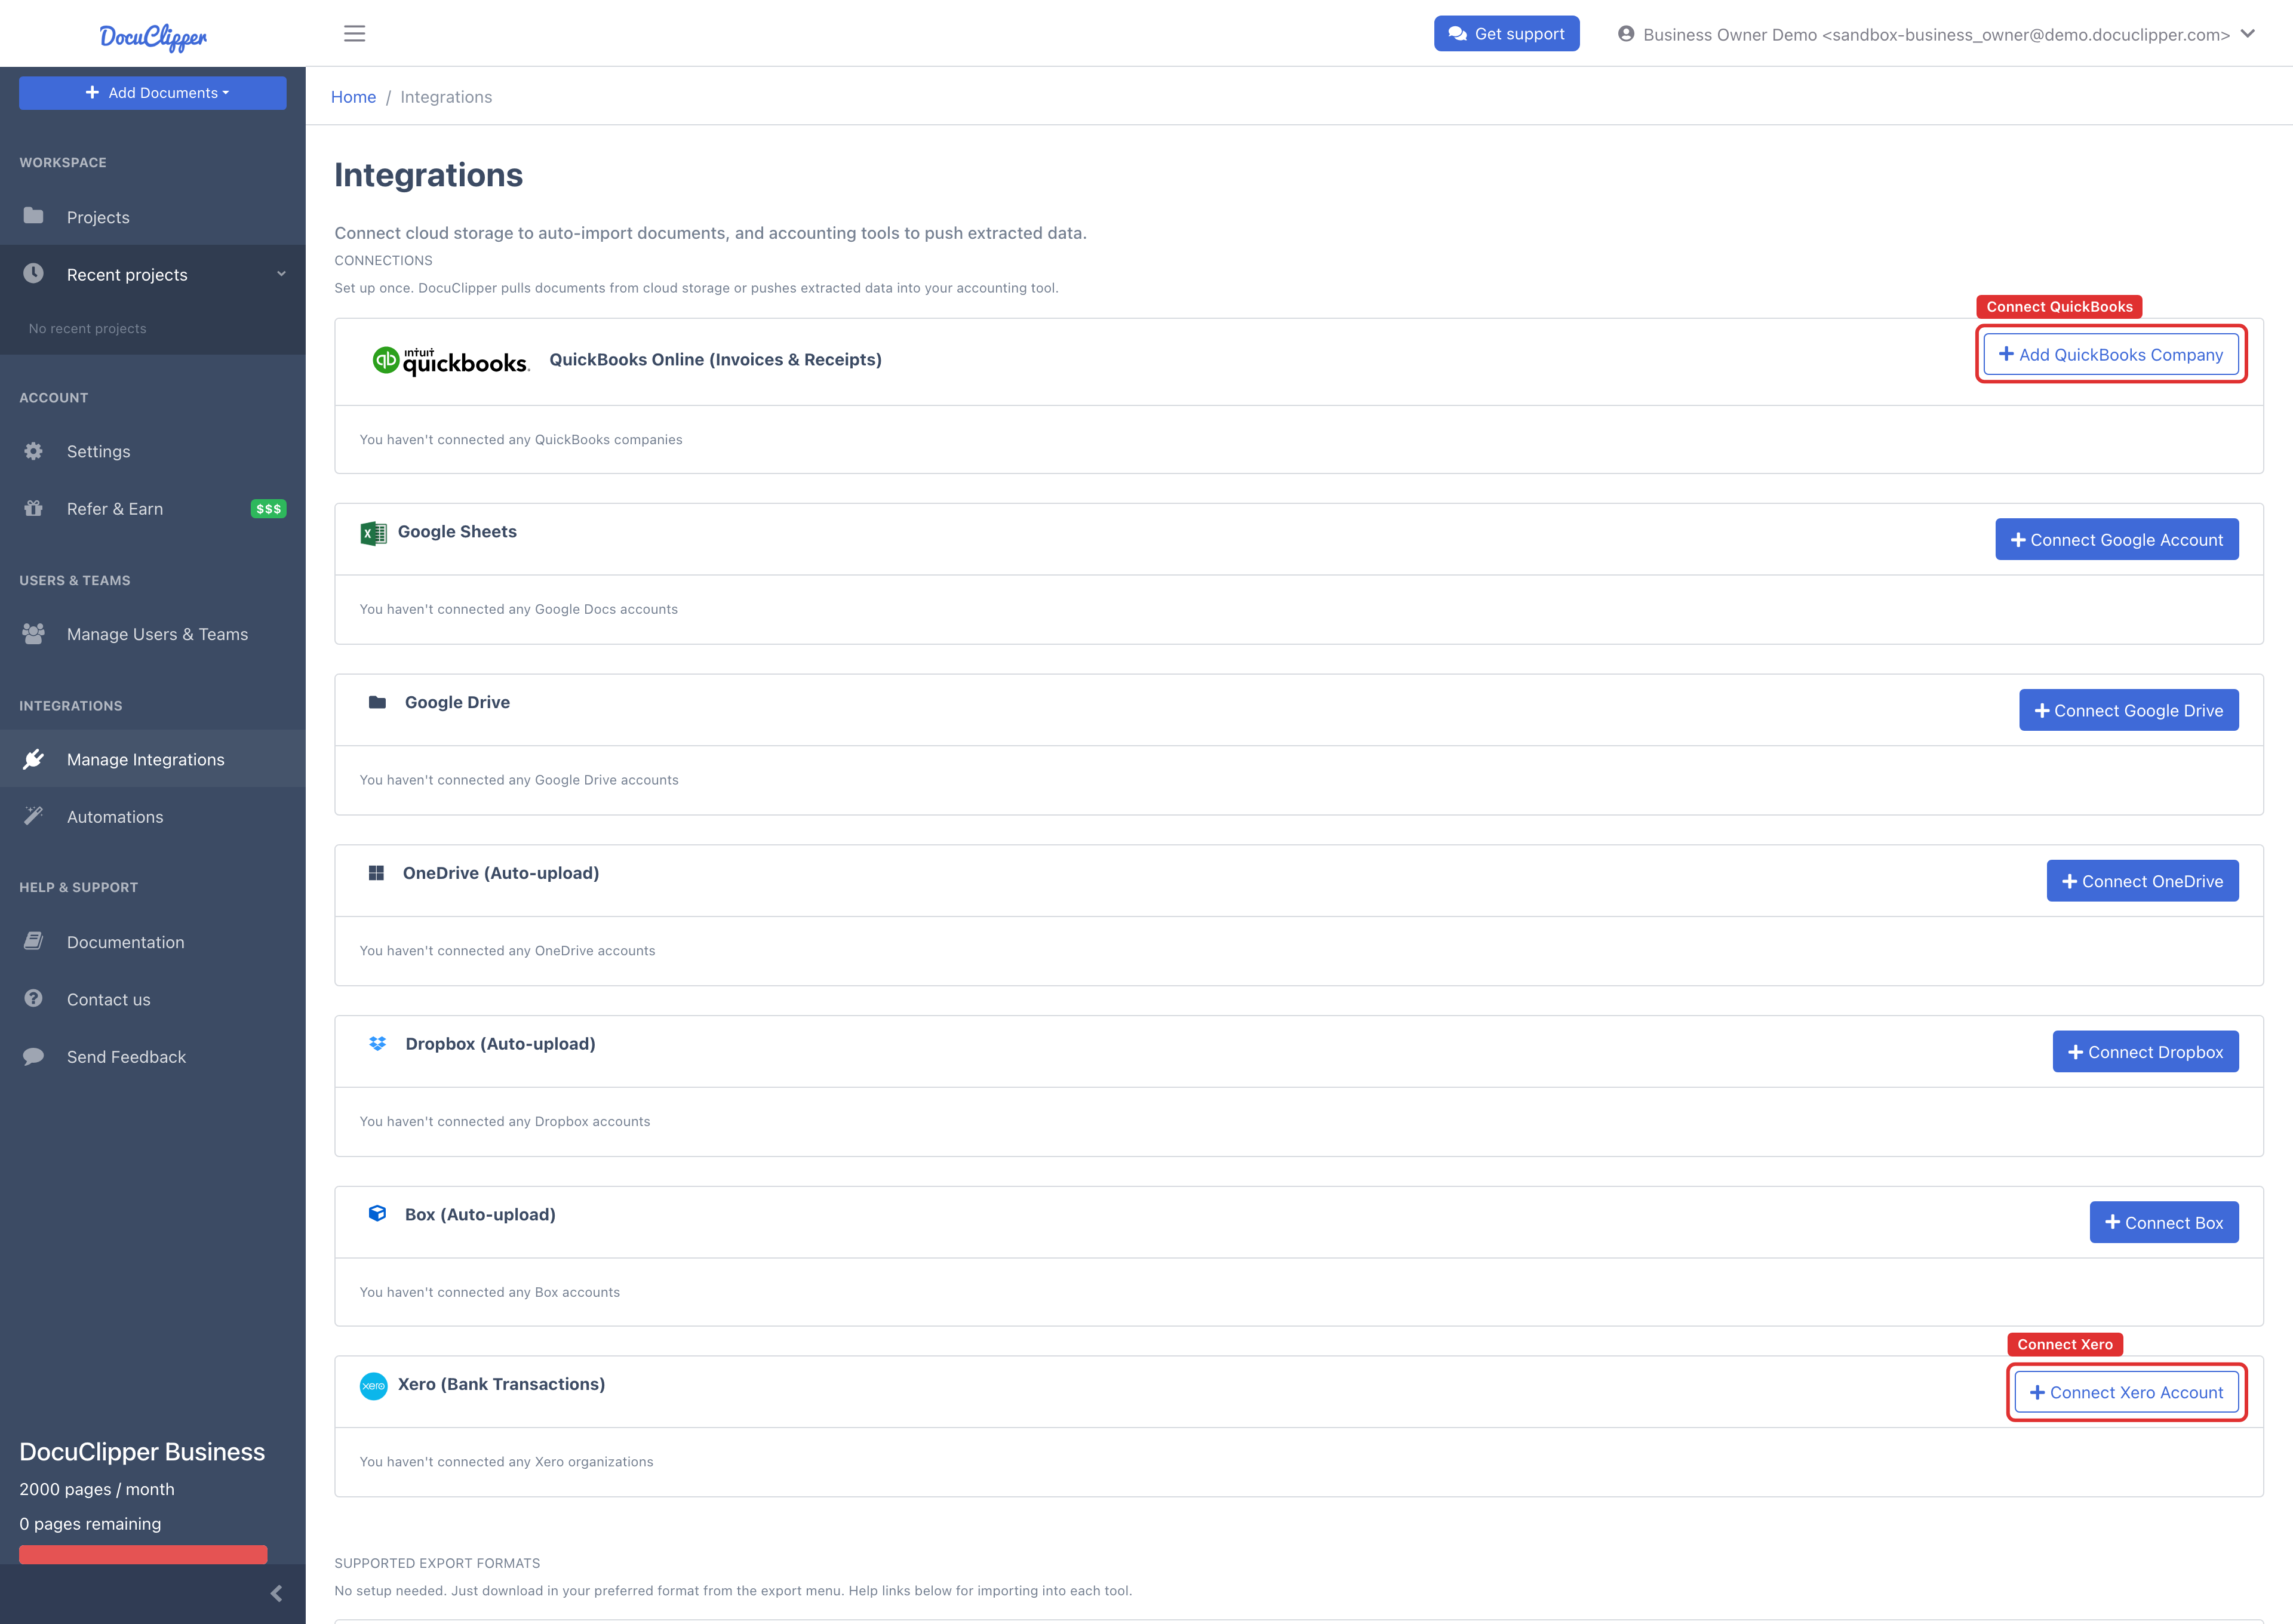
Task: Collapse the Recent projects chevron
Action: 281,274
